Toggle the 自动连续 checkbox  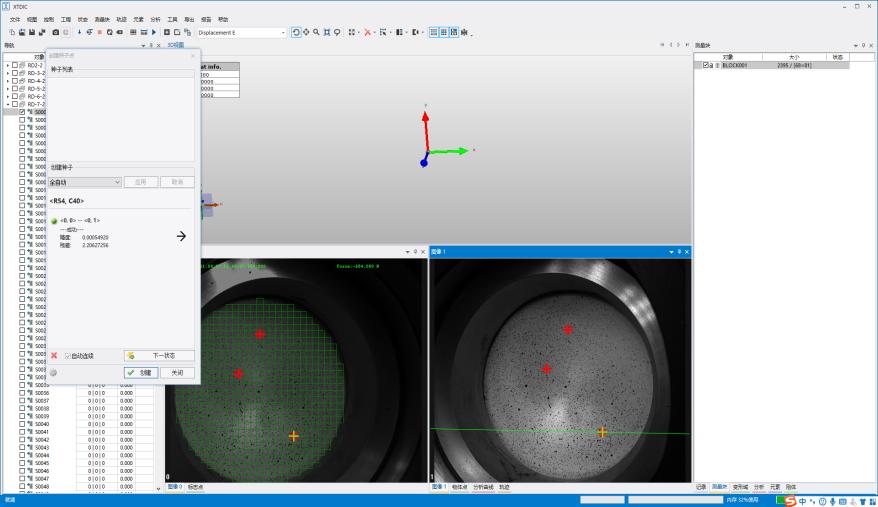click(x=67, y=356)
